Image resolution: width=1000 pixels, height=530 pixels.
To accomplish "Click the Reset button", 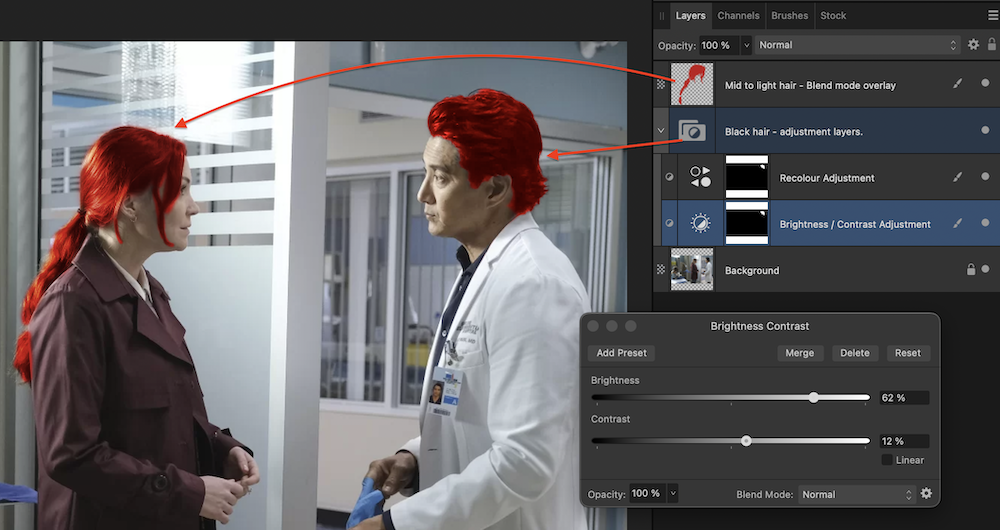I will (x=907, y=353).
